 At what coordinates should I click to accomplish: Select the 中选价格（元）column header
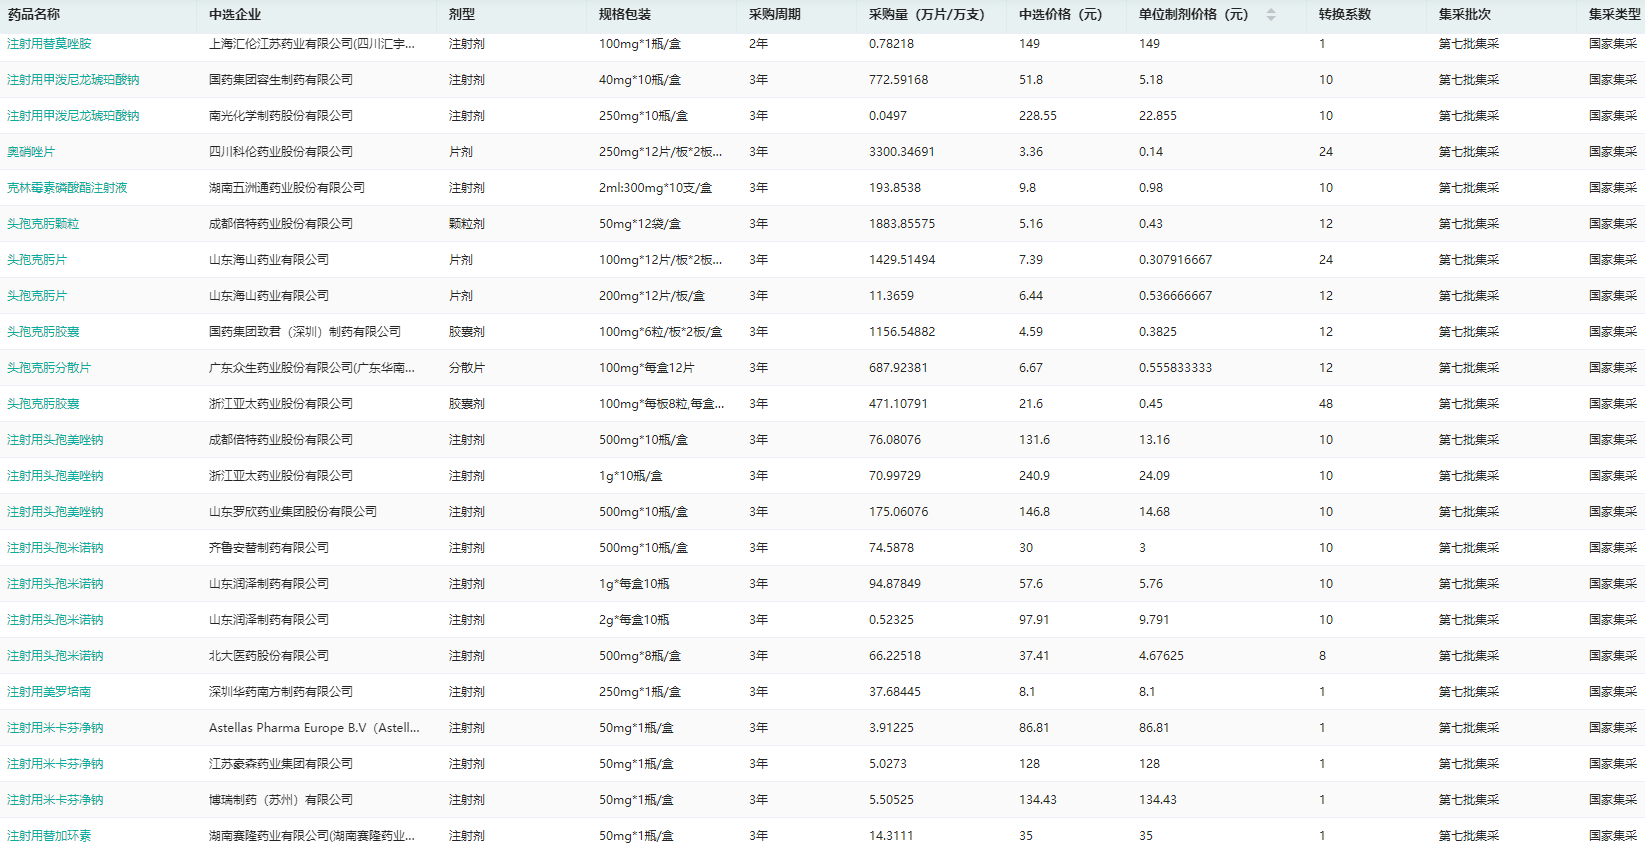(1061, 15)
